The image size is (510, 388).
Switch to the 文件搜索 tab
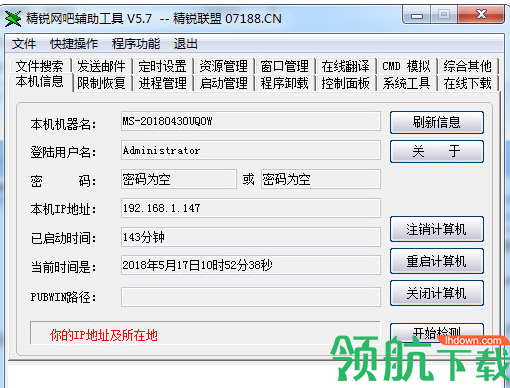(x=39, y=66)
